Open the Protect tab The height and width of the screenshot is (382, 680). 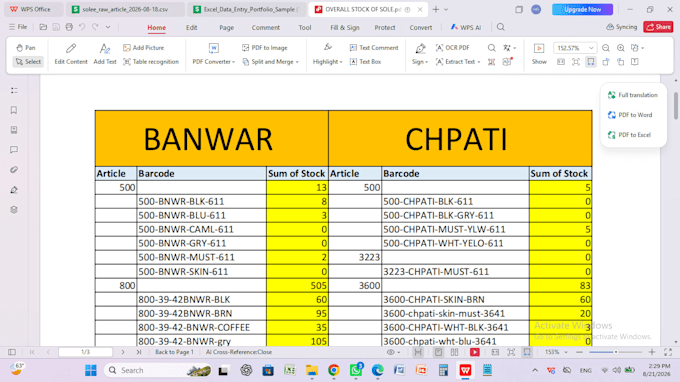pyautogui.click(x=385, y=27)
